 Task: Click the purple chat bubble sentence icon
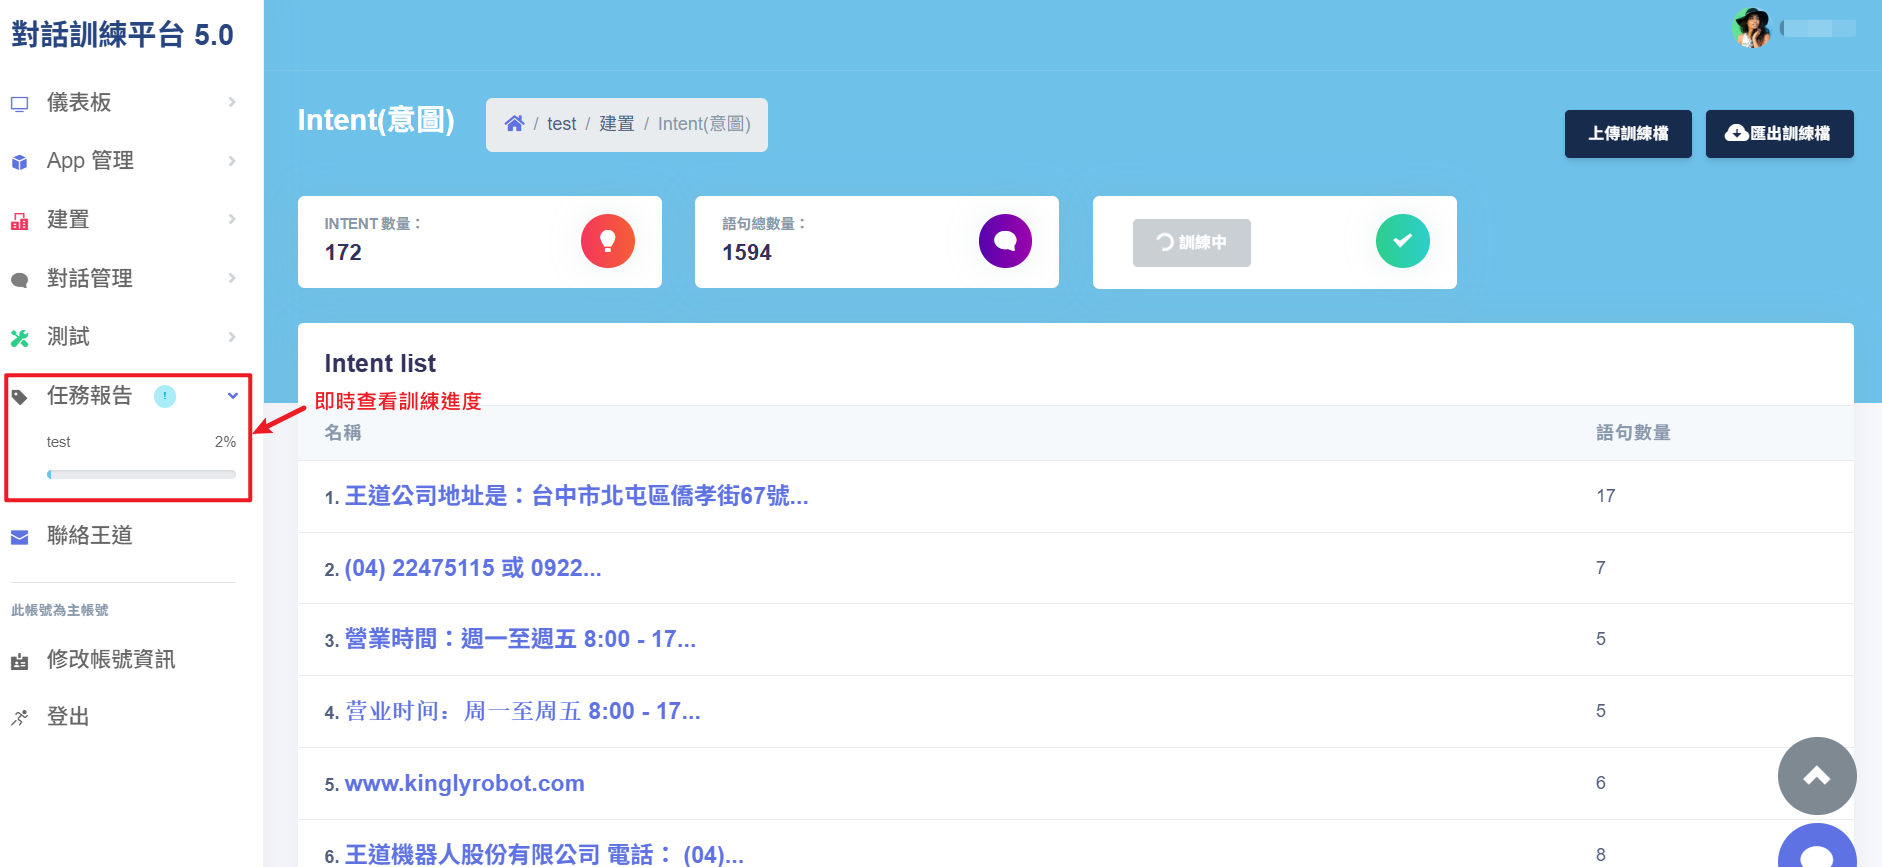click(x=1005, y=241)
